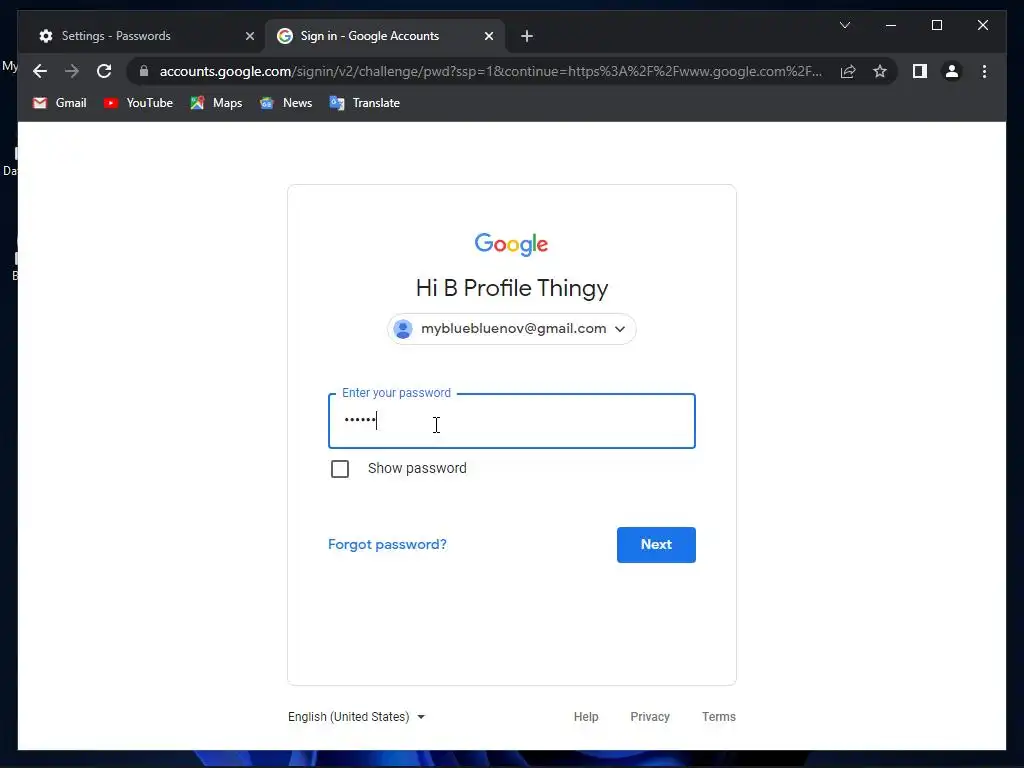Open the Privacy footer link
Screen dimensions: 1024x768
[650, 716]
